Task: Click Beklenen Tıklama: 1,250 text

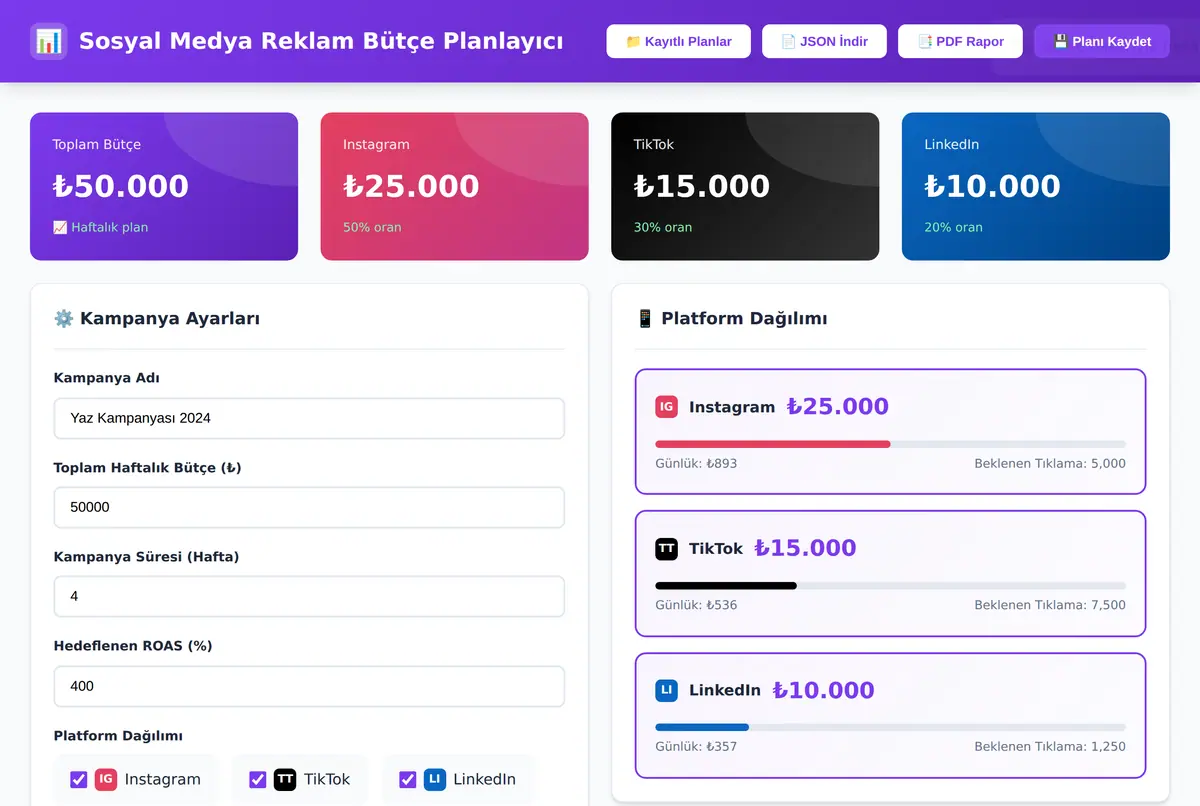Action: tap(1050, 746)
